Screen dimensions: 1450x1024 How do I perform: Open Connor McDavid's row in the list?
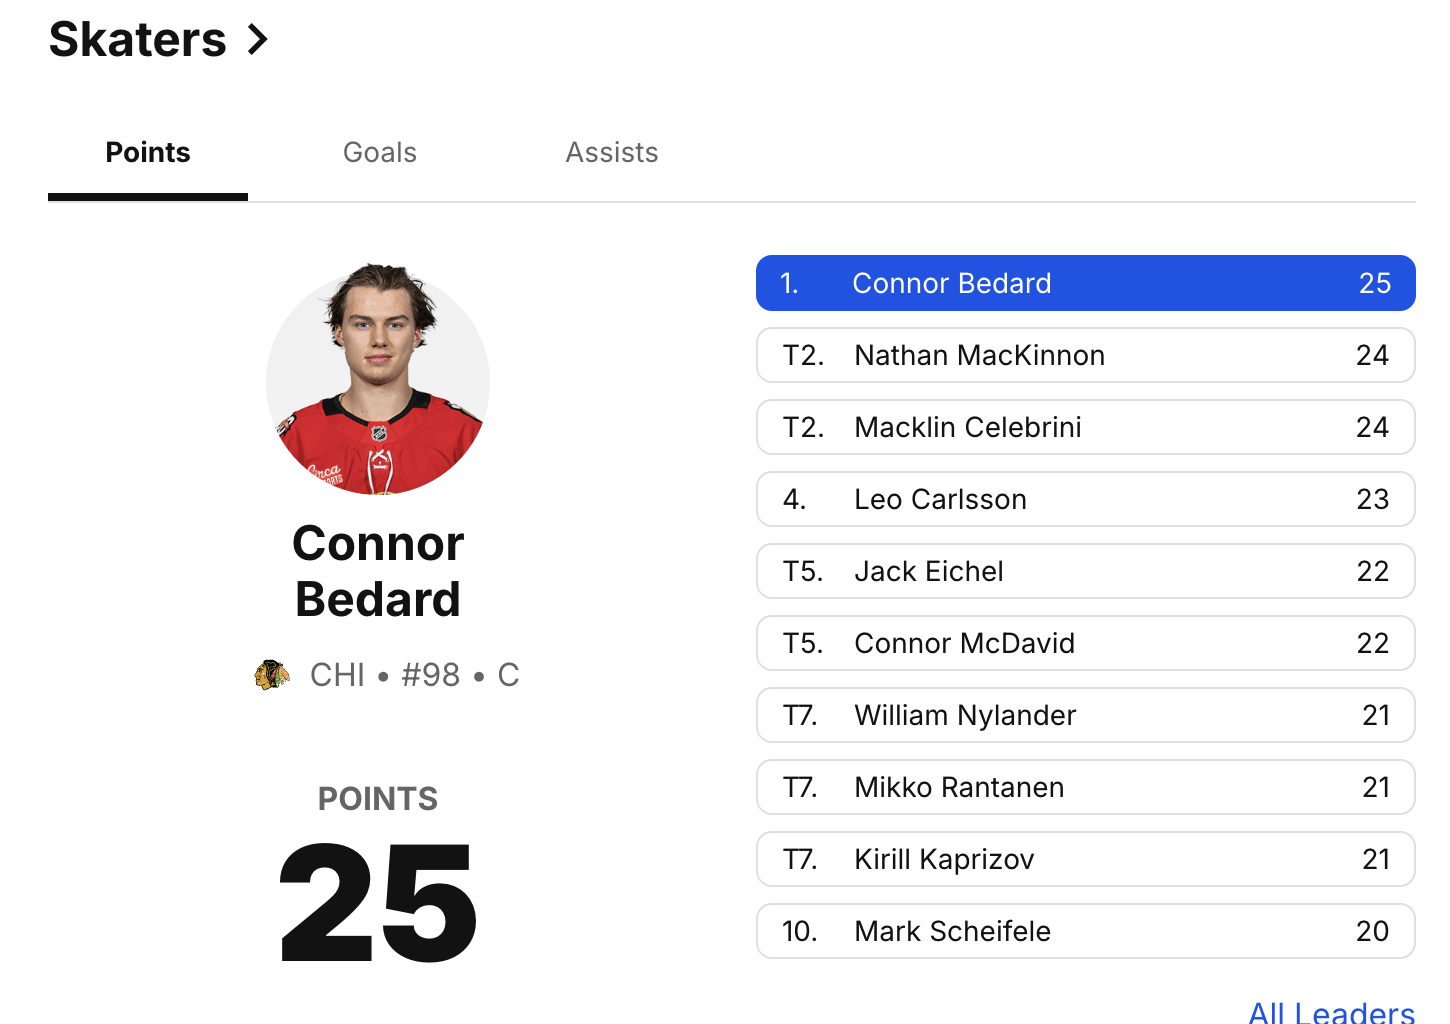tap(1085, 643)
